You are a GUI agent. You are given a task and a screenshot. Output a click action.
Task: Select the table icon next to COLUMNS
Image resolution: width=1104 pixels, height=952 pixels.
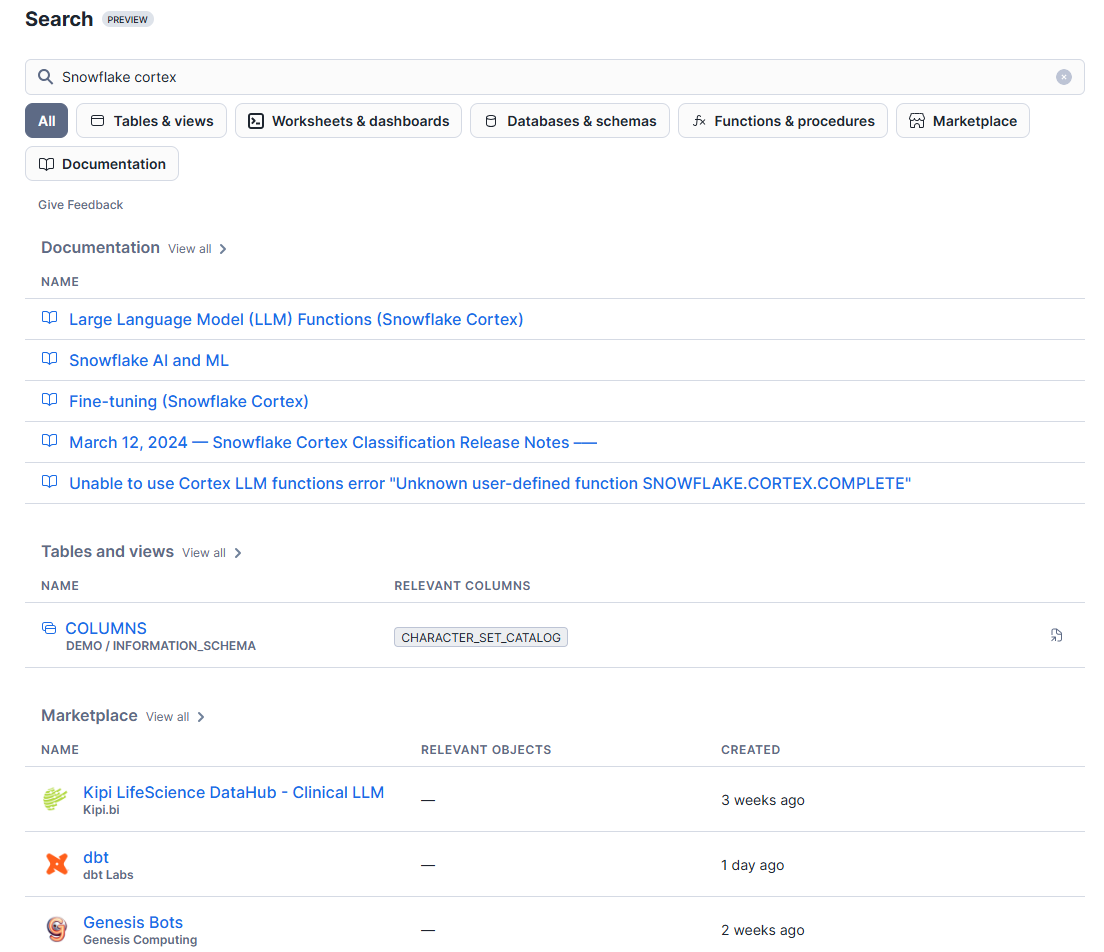coord(48,627)
